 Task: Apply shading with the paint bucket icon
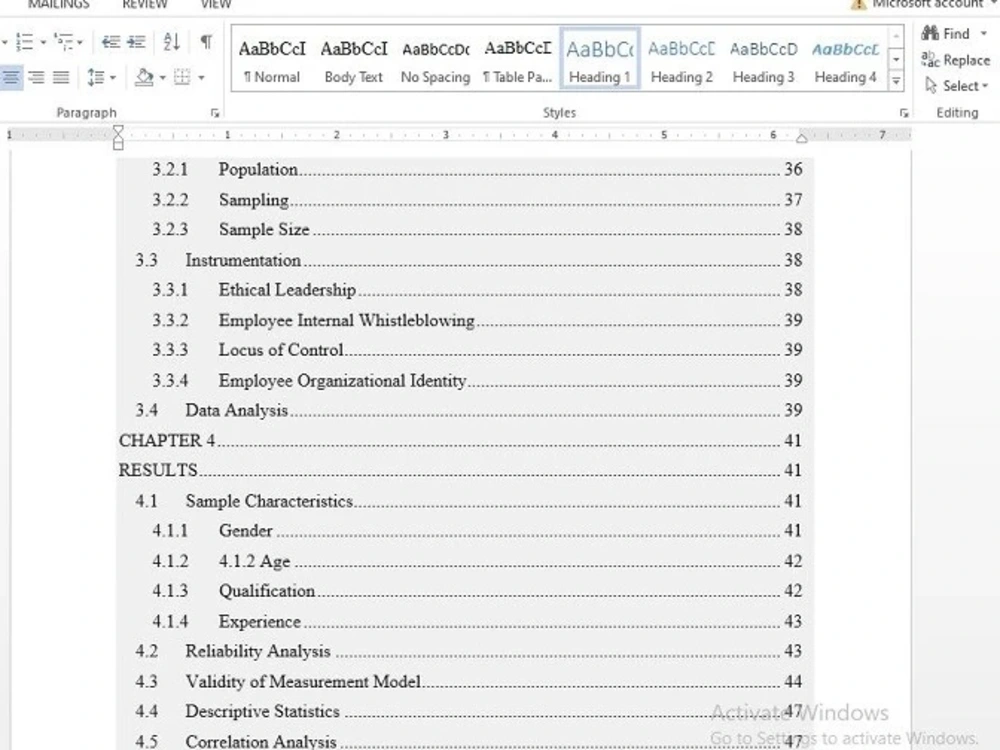[143, 77]
